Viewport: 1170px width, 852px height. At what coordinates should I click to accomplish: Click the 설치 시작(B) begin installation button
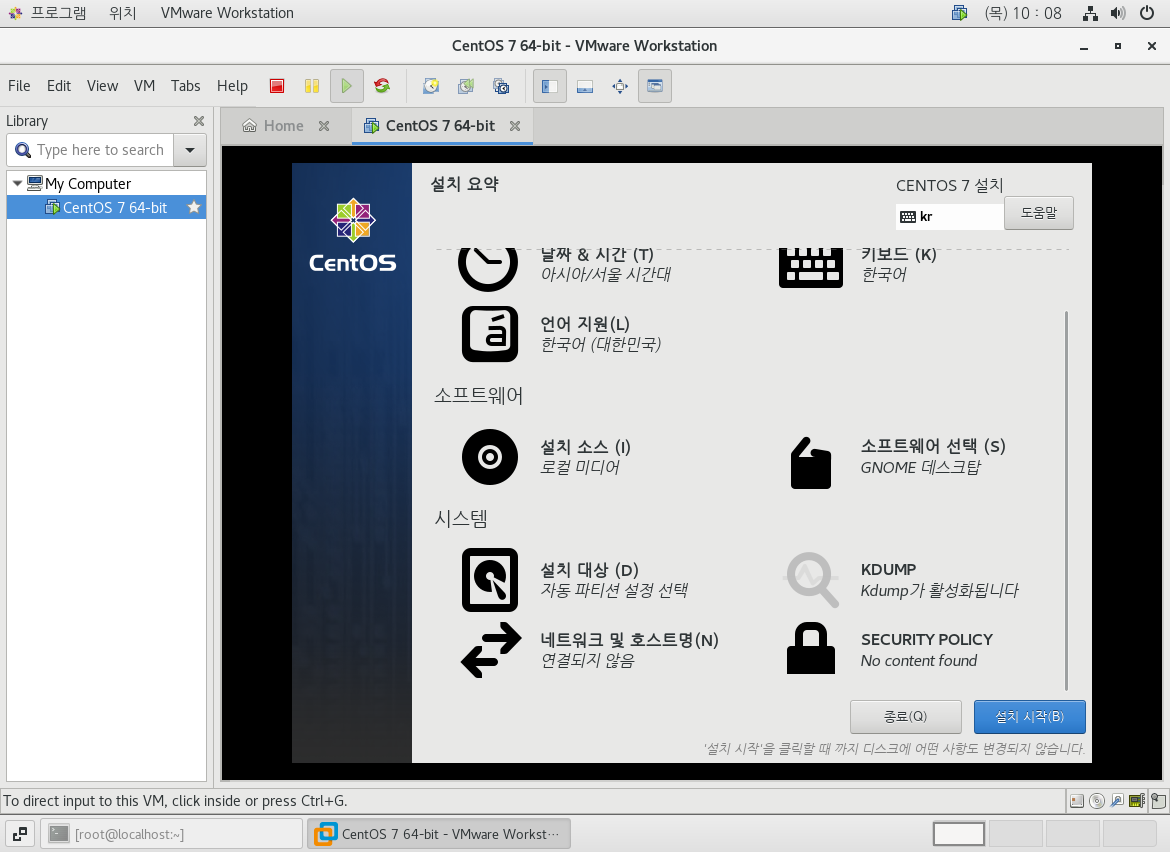[x=1029, y=717]
